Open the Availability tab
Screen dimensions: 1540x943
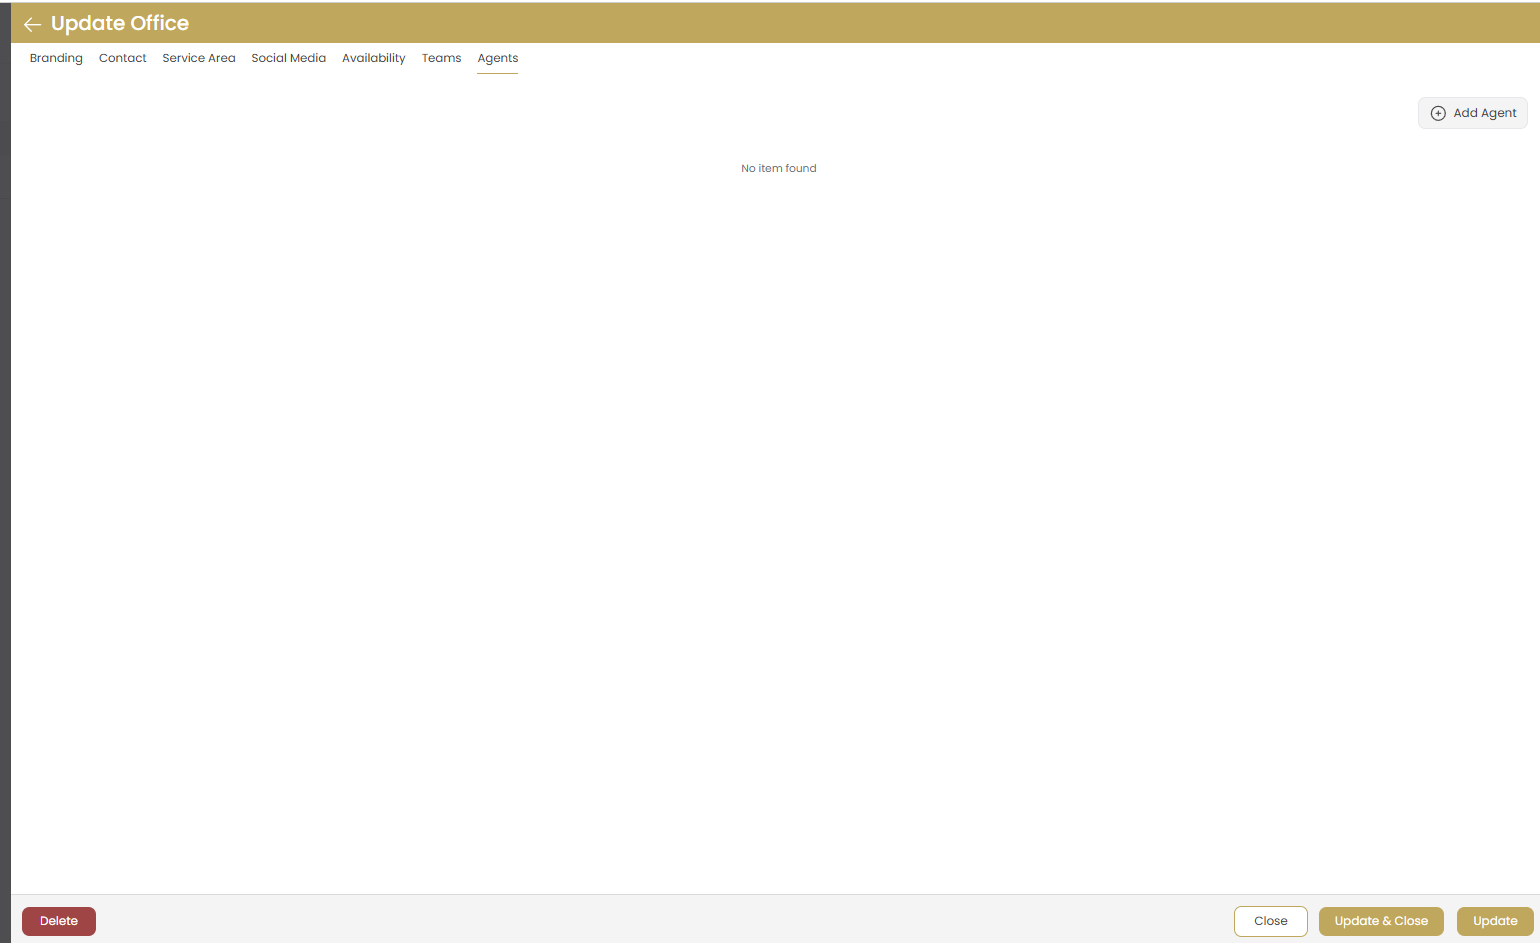(373, 58)
